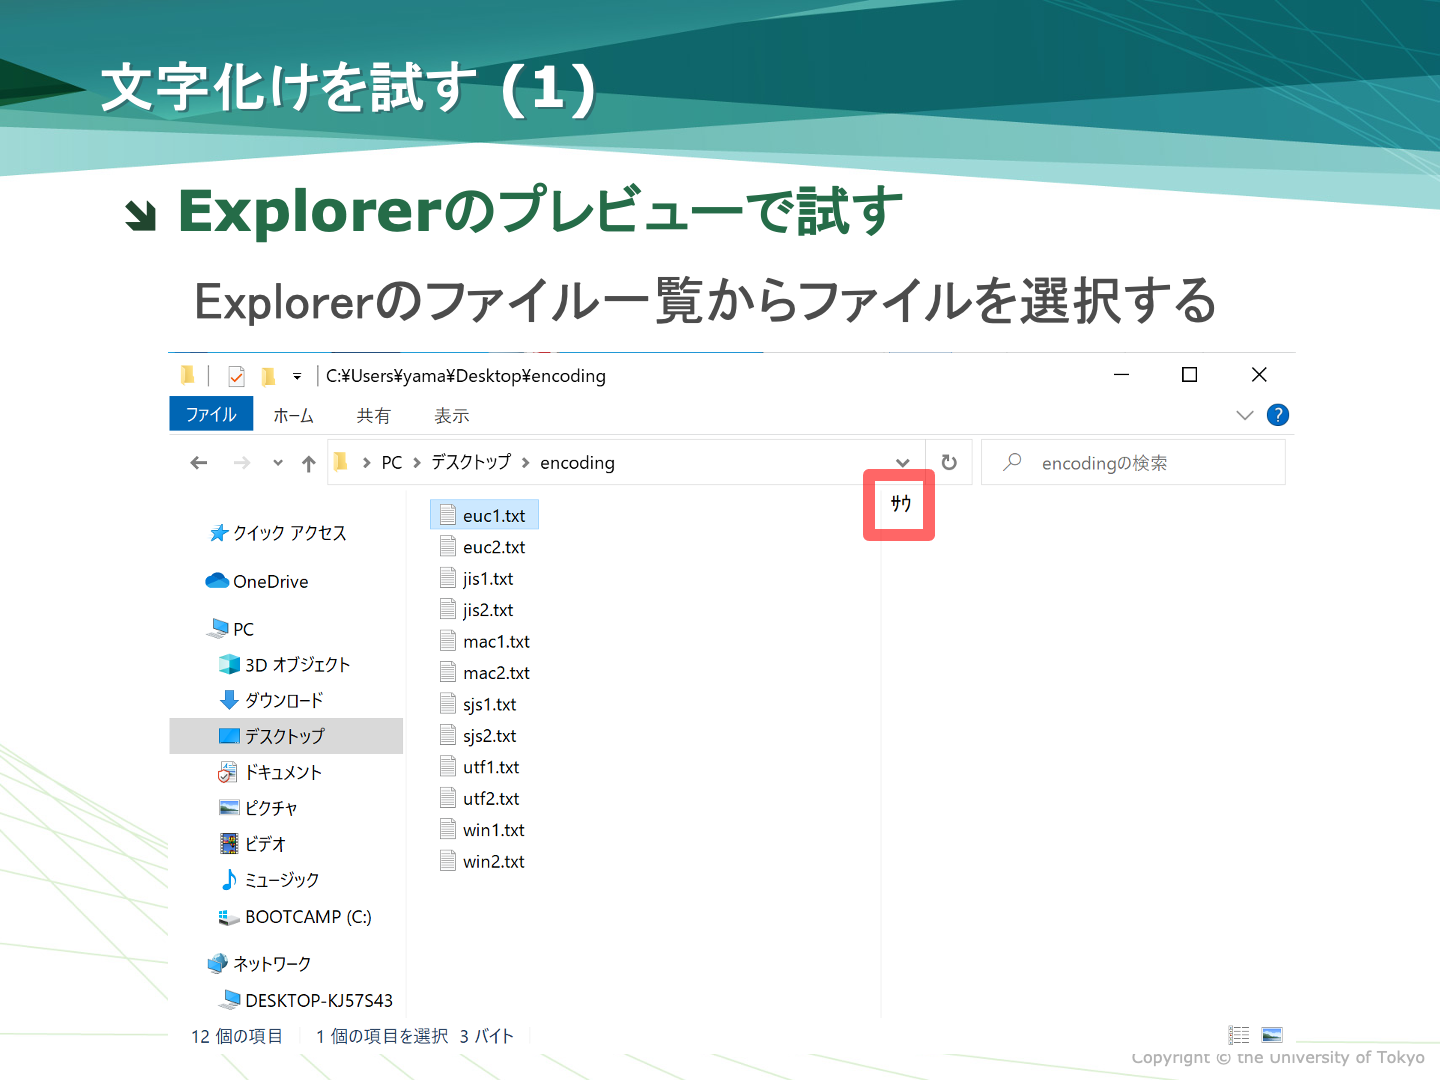This screenshot has height=1080, width=1440.
Task: Select the sjs1.txt file
Action: (479, 704)
